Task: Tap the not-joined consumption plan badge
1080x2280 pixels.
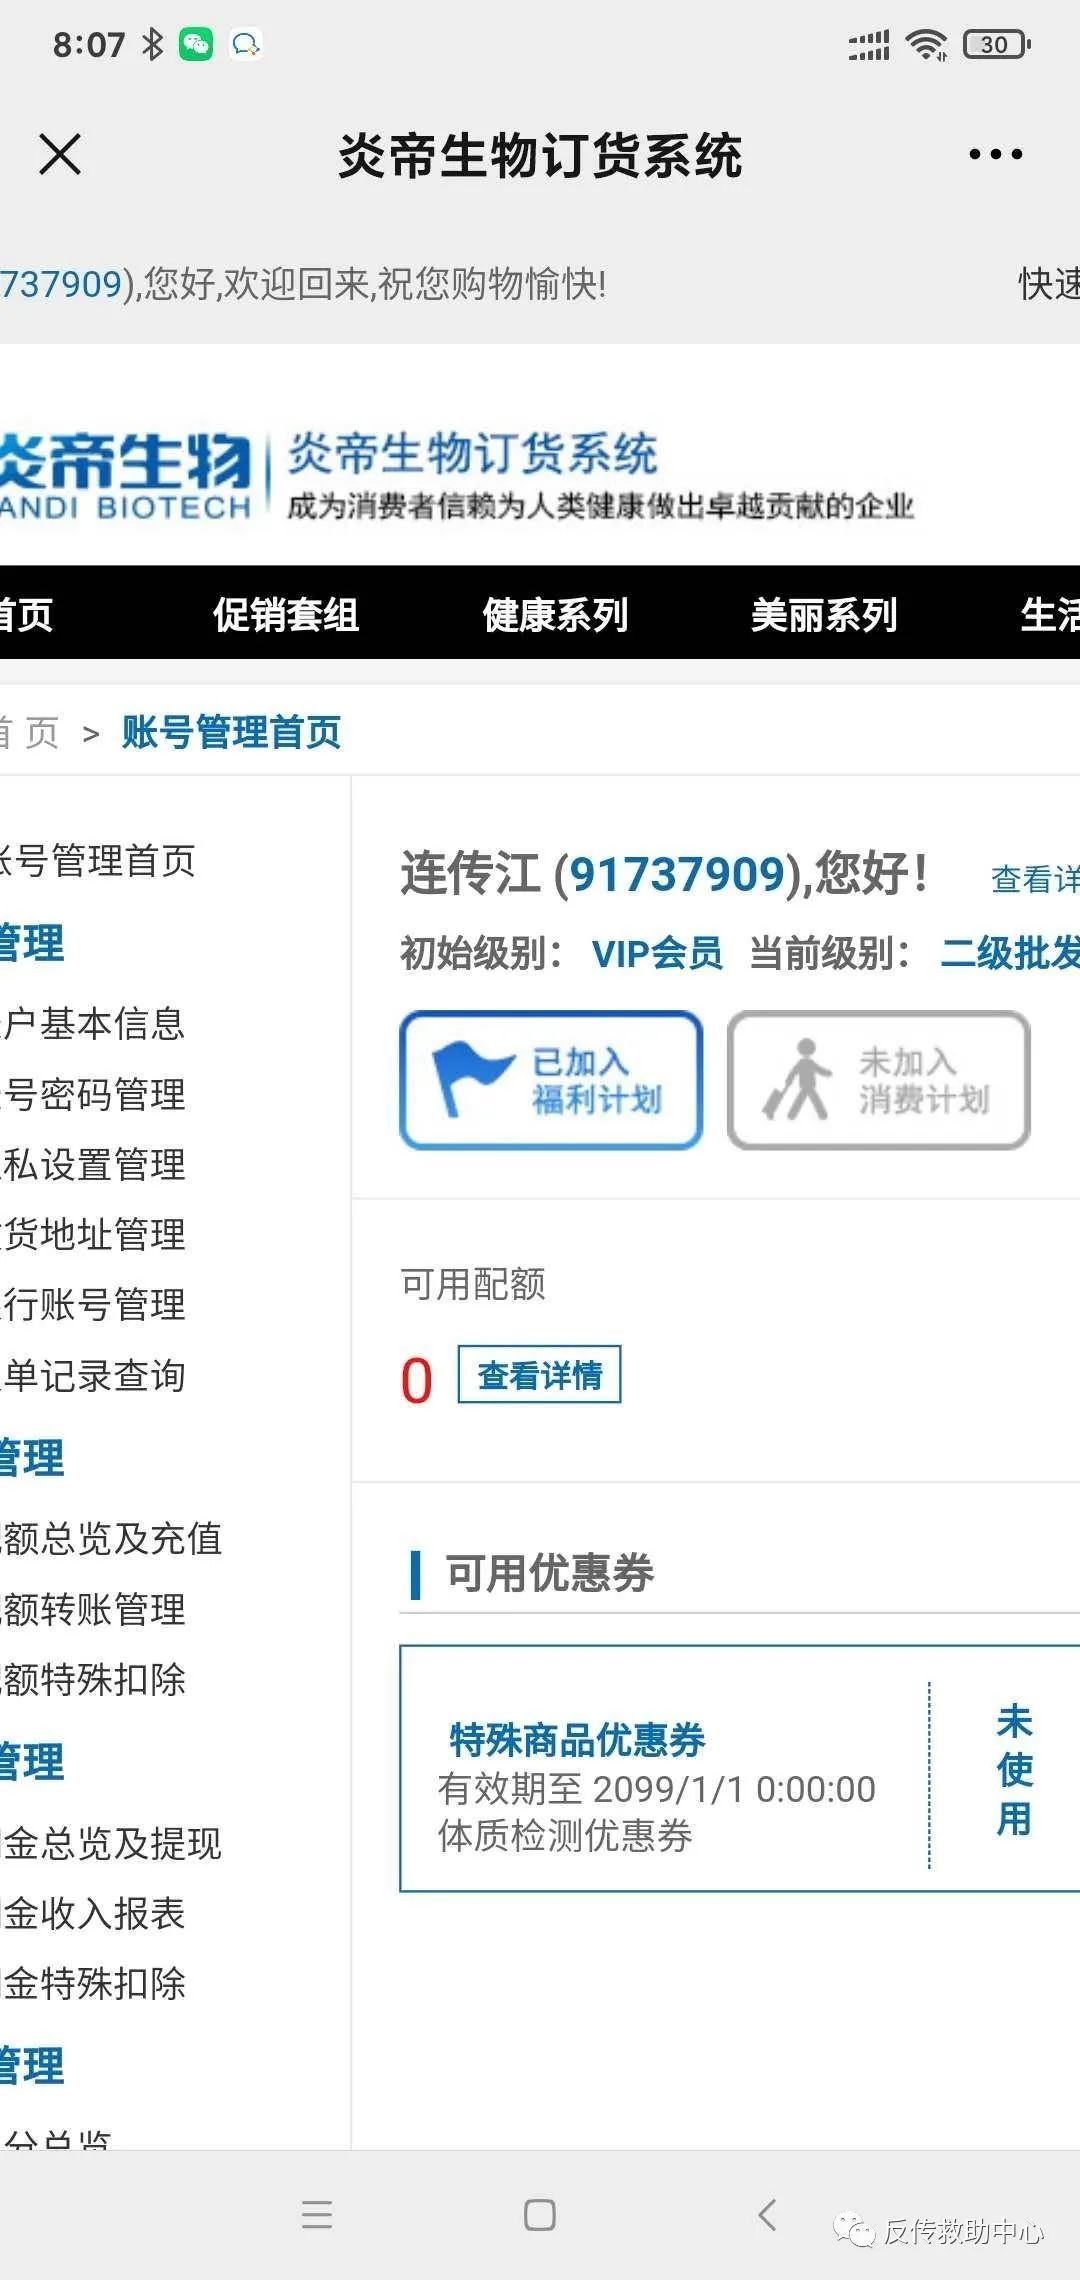Action: [879, 1080]
